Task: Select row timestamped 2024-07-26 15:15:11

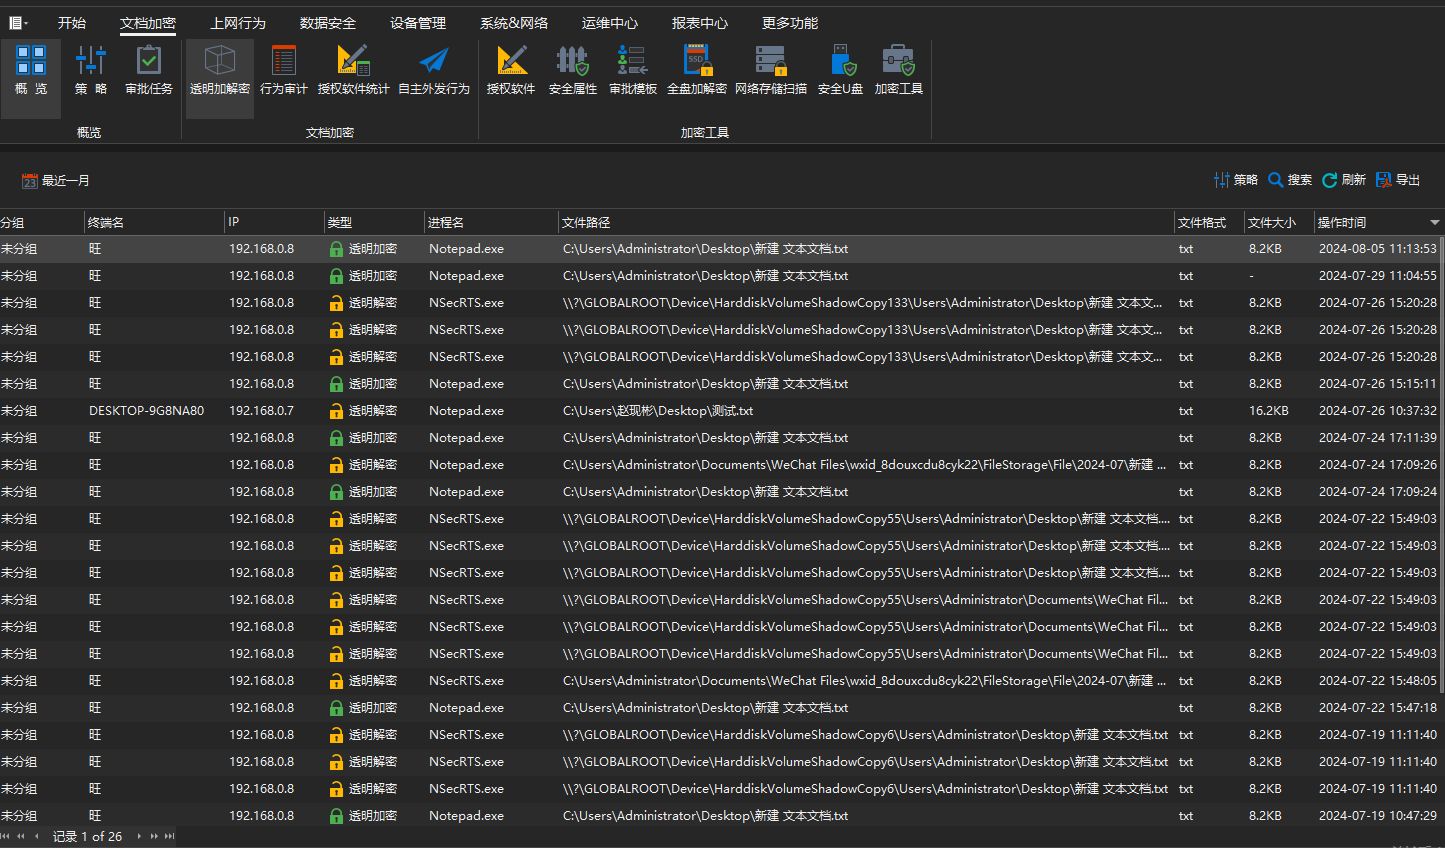Action: coord(722,384)
